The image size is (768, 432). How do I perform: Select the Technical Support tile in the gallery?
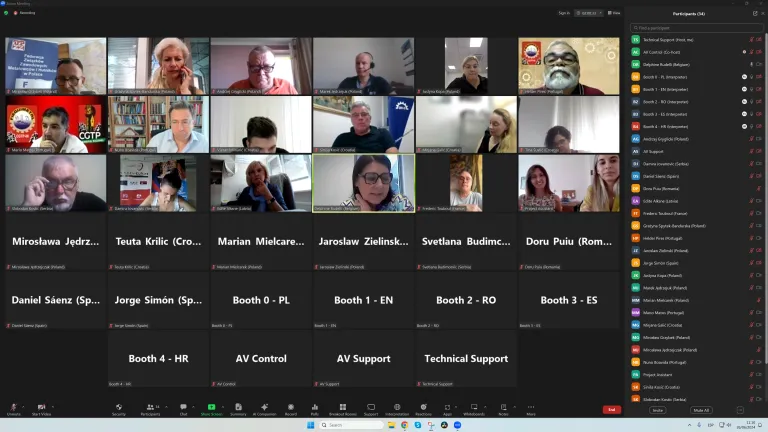tap(466, 359)
